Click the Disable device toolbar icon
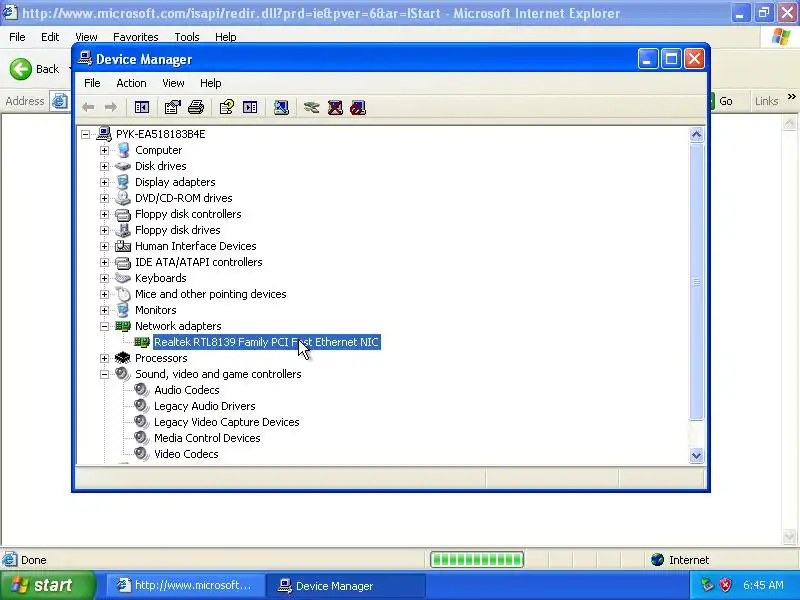This screenshot has width=800, height=600. pyautogui.click(x=358, y=107)
